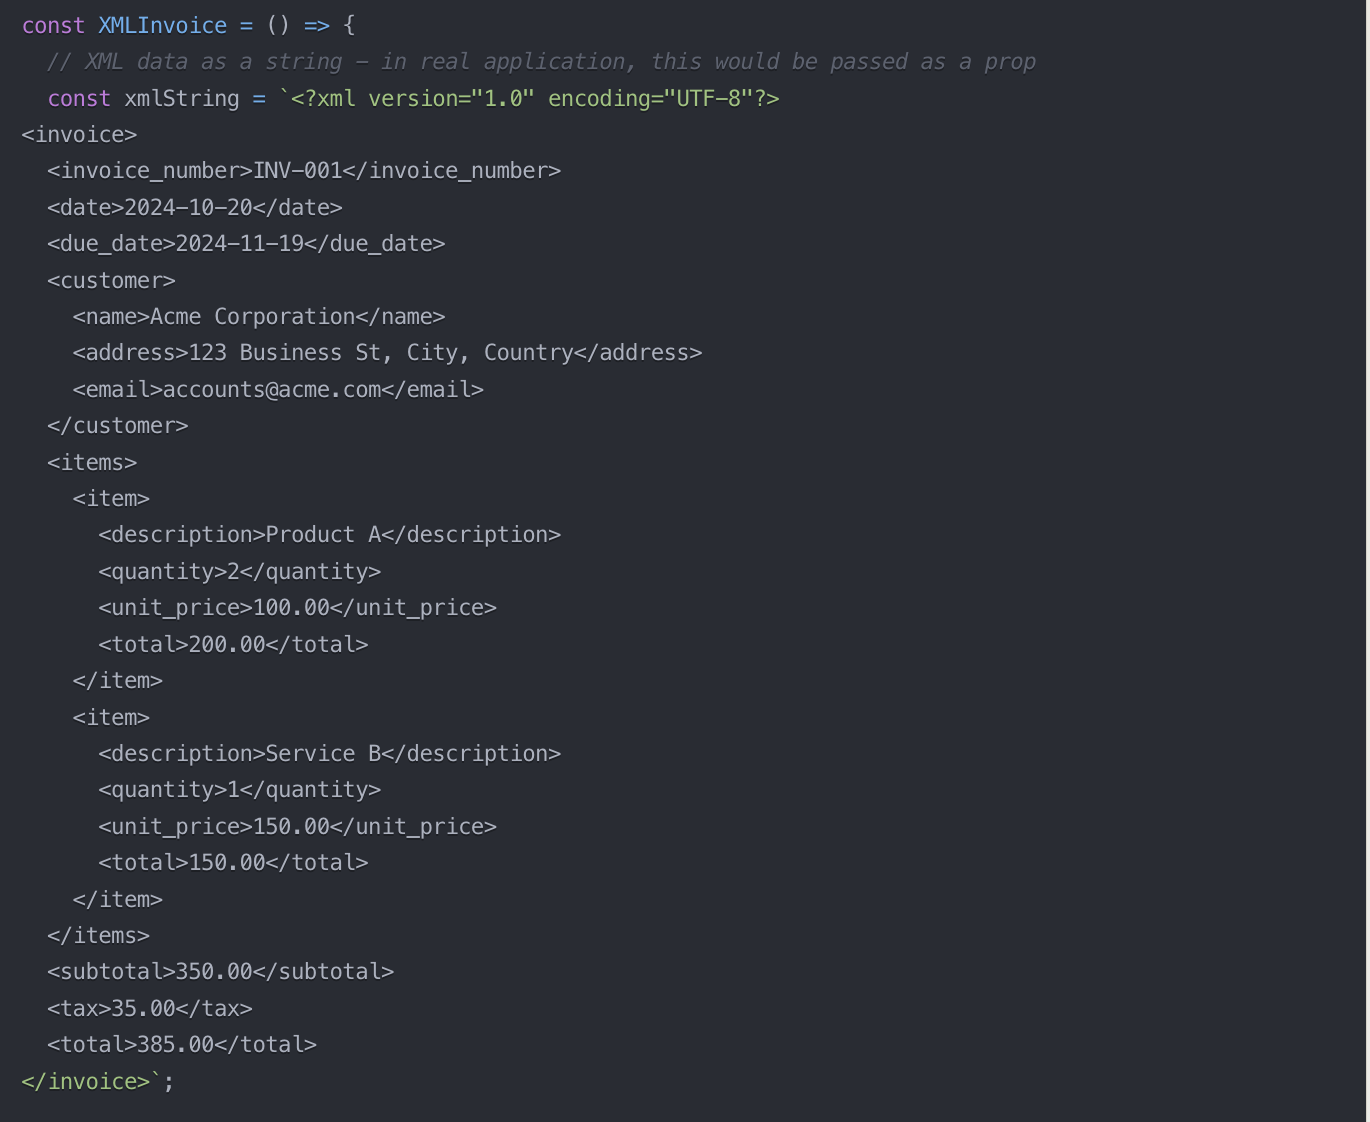This screenshot has height=1122, width=1370.
Task: Click the xmlString variable name
Action: point(182,98)
